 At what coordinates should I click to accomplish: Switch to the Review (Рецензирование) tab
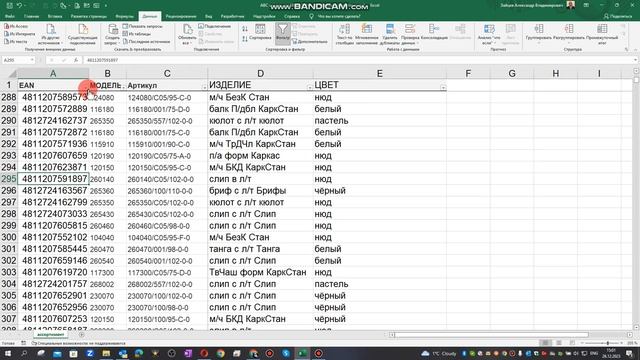pos(181,16)
